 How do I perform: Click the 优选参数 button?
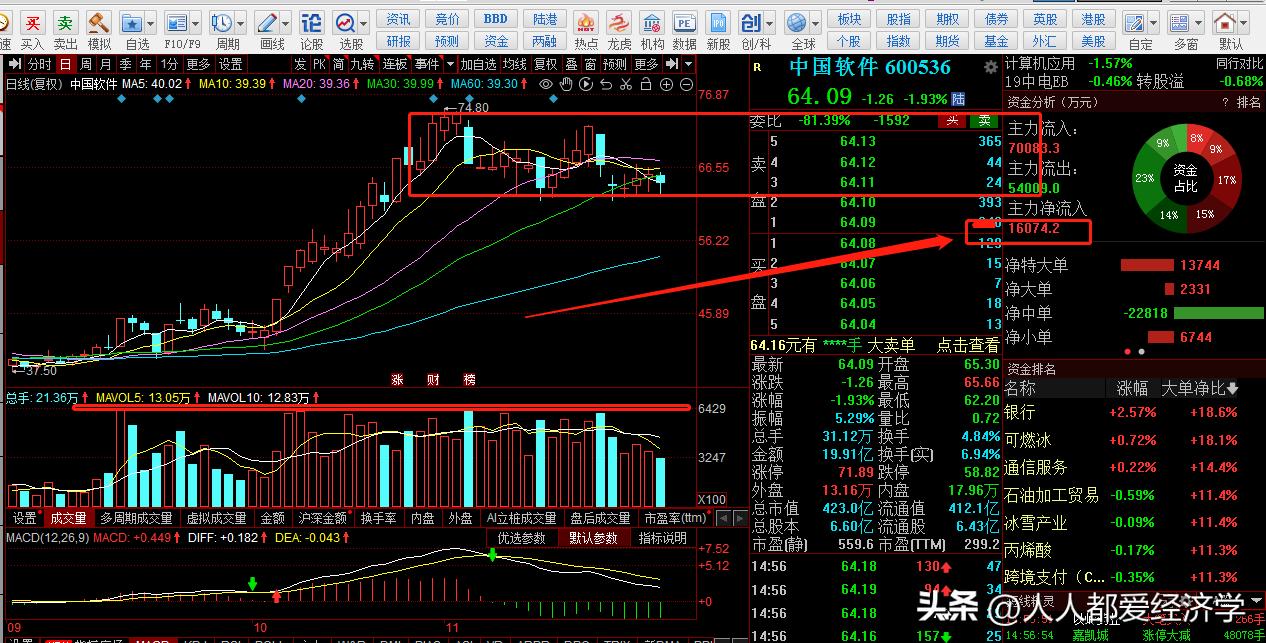click(522, 537)
